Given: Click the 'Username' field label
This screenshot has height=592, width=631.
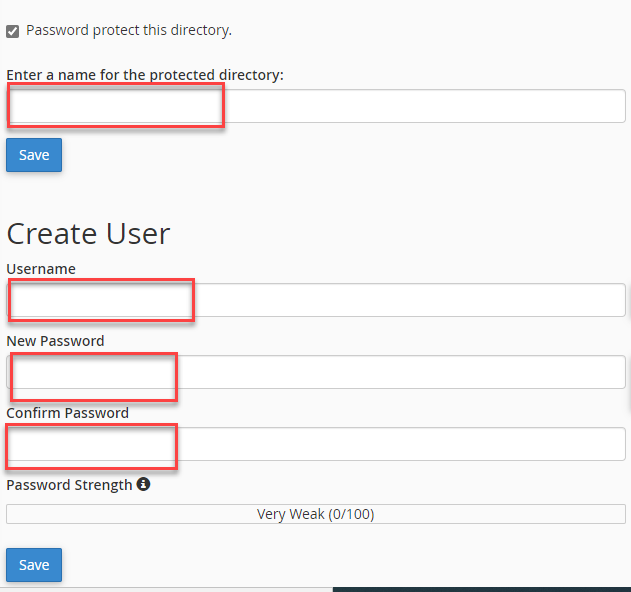Looking at the screenshot, I should pyautogui.click(x=41, y=269).
